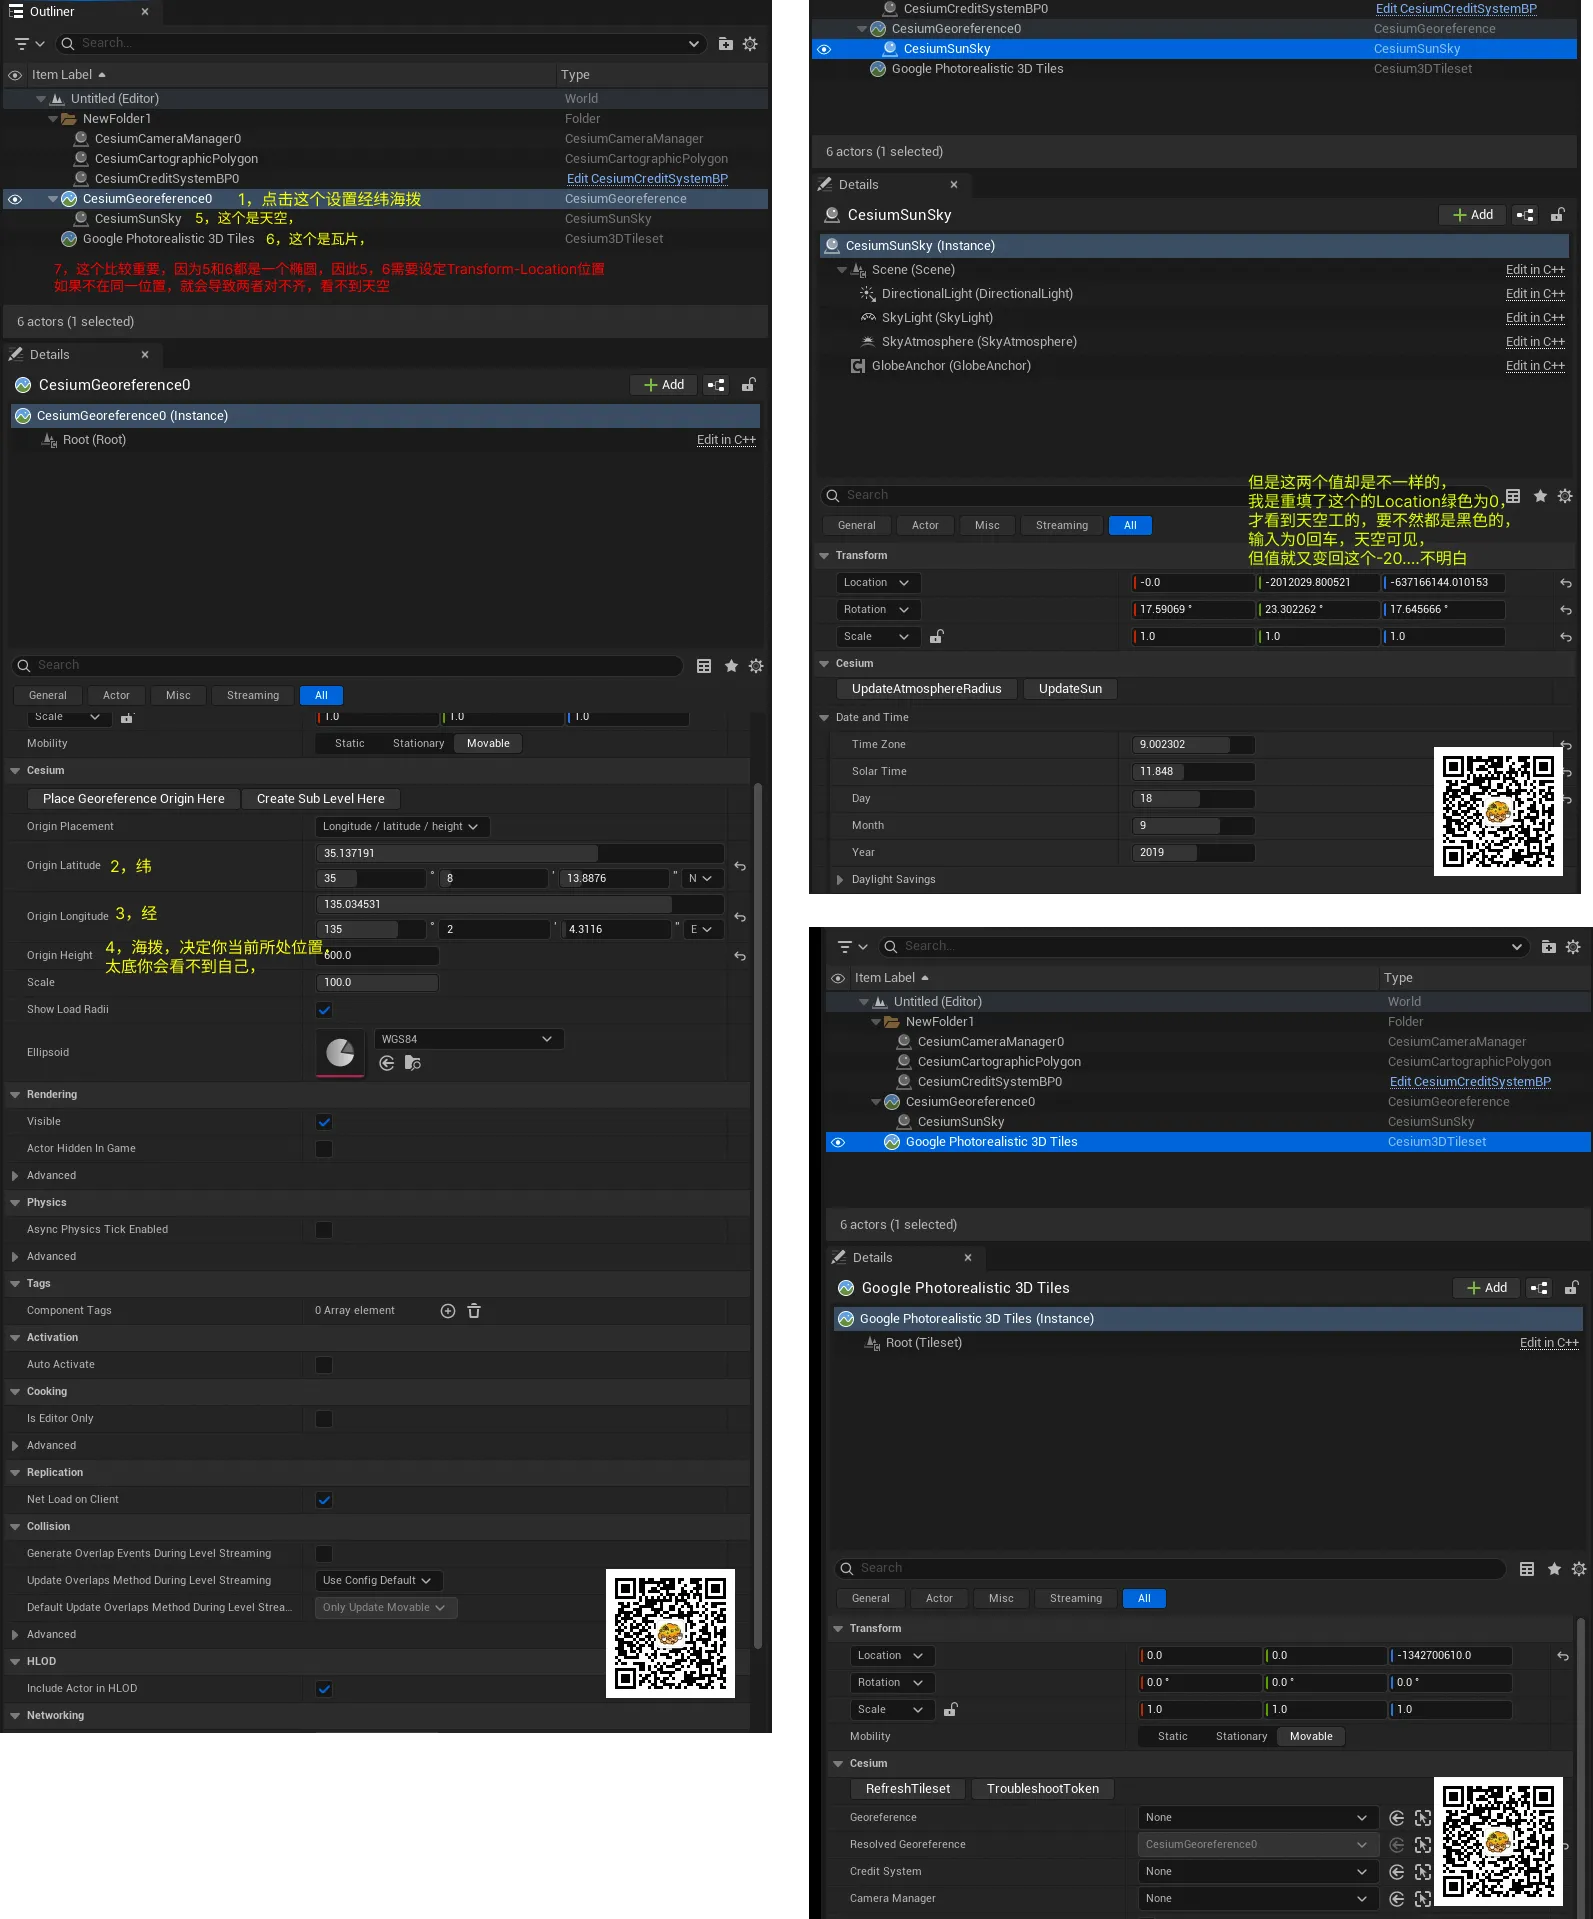Click Place Georeference Origin Here button

pyautogui.click(x=134, y=799)
